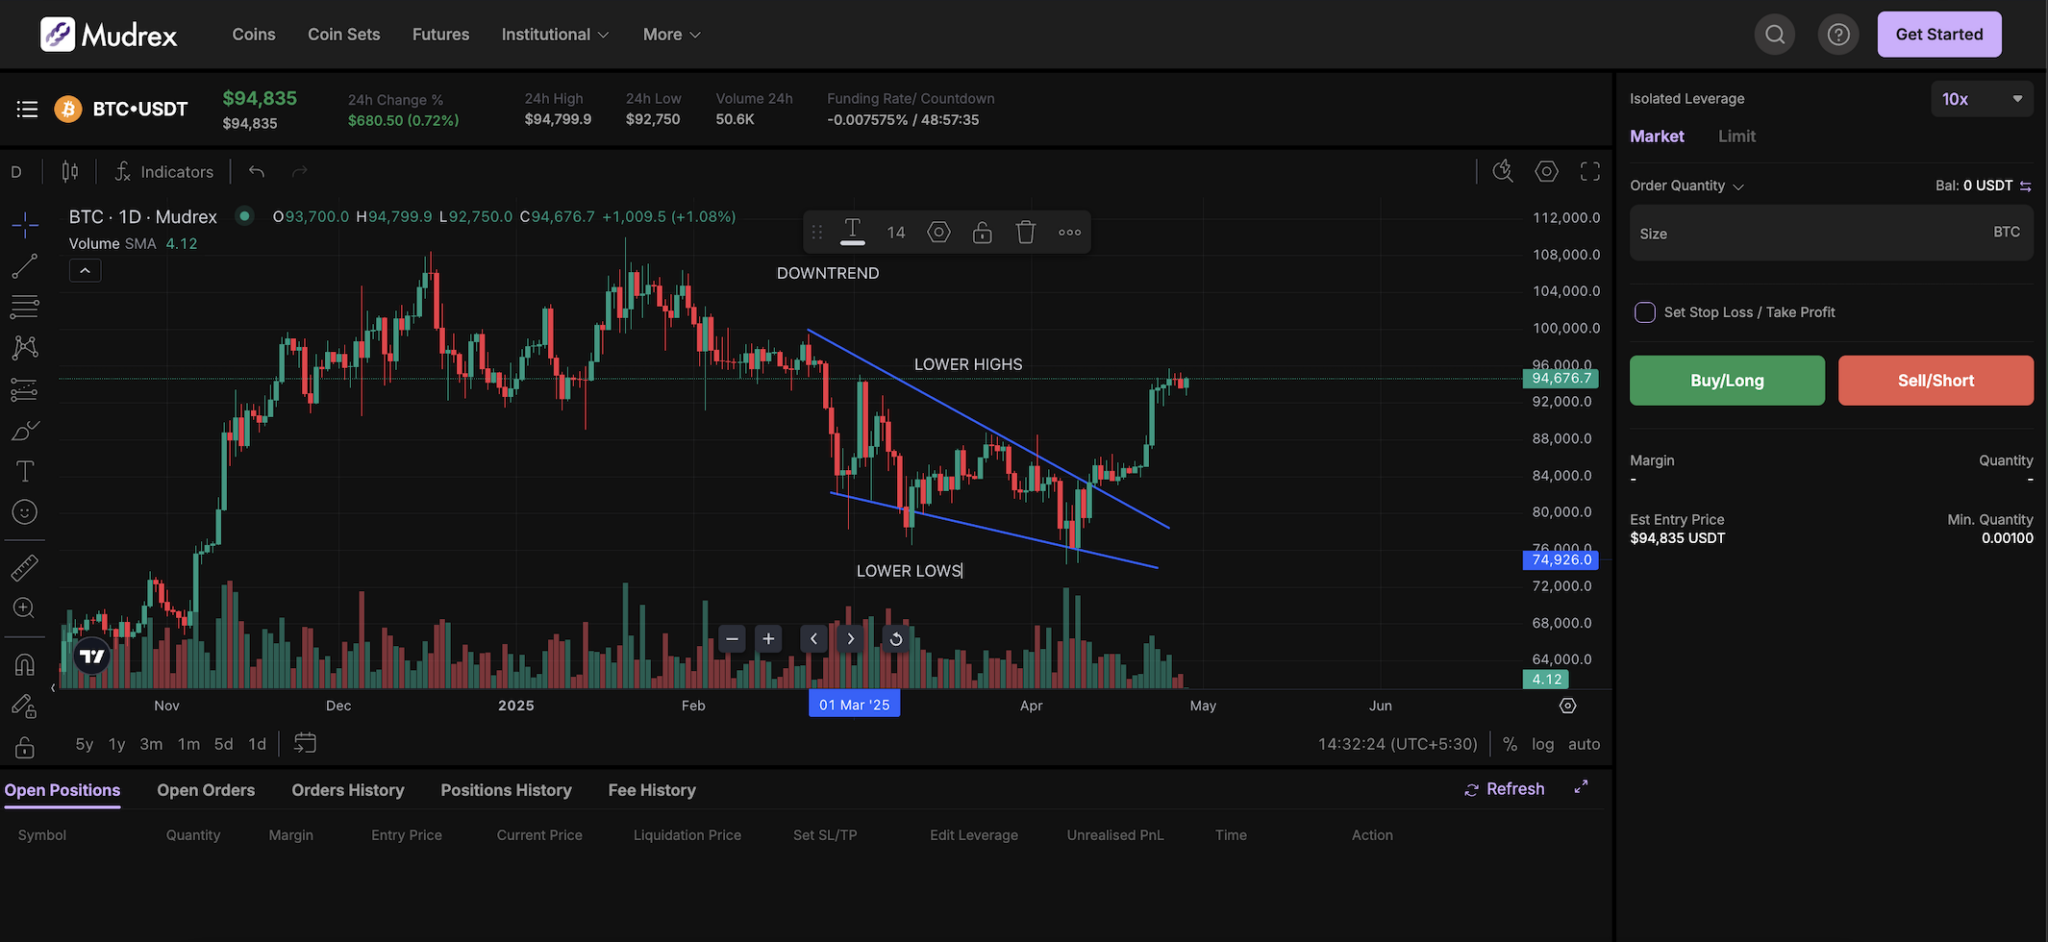
Task: Open the Orders History tab
Action: pos(347,790)
